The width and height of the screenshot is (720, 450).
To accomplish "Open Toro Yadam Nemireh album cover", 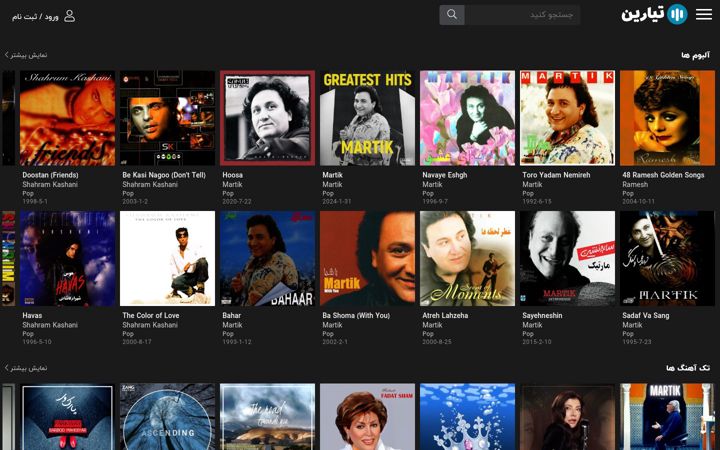I will pos(568,118).
